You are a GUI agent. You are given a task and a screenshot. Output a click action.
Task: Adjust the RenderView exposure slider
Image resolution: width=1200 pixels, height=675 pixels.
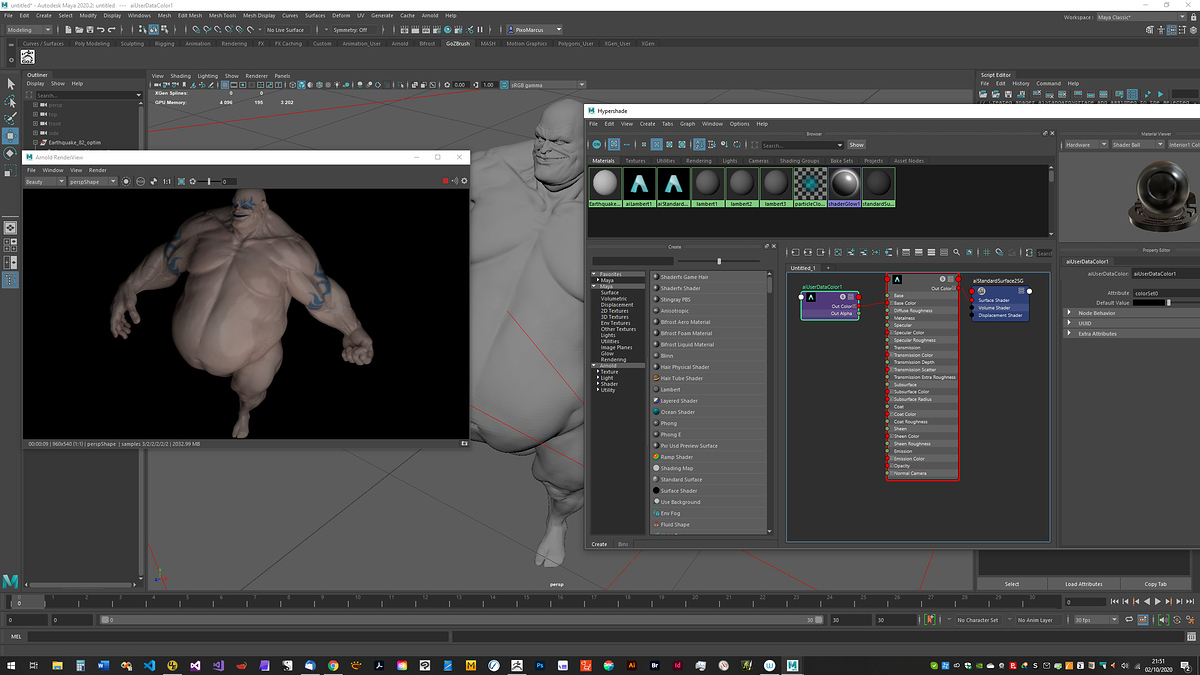208,181
